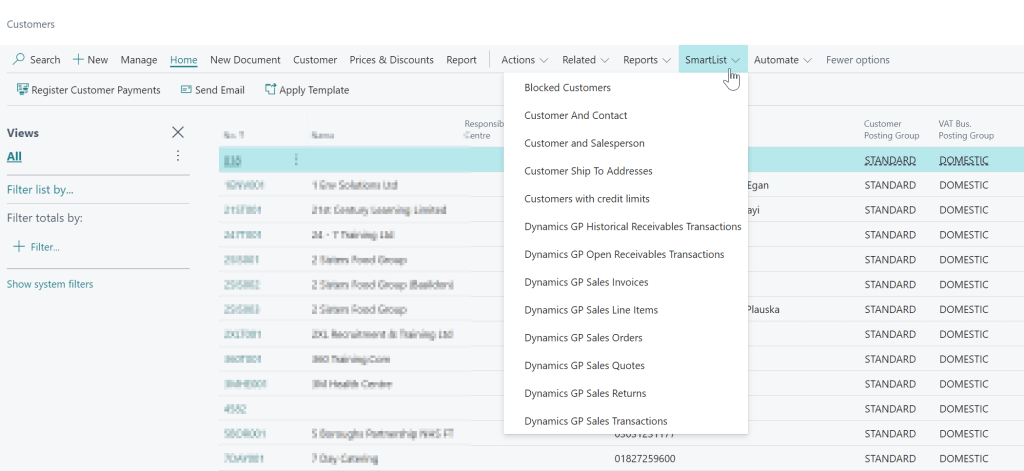Click the Send Email envelope icon
The image size is (1024, 471).
pos(186,90)
